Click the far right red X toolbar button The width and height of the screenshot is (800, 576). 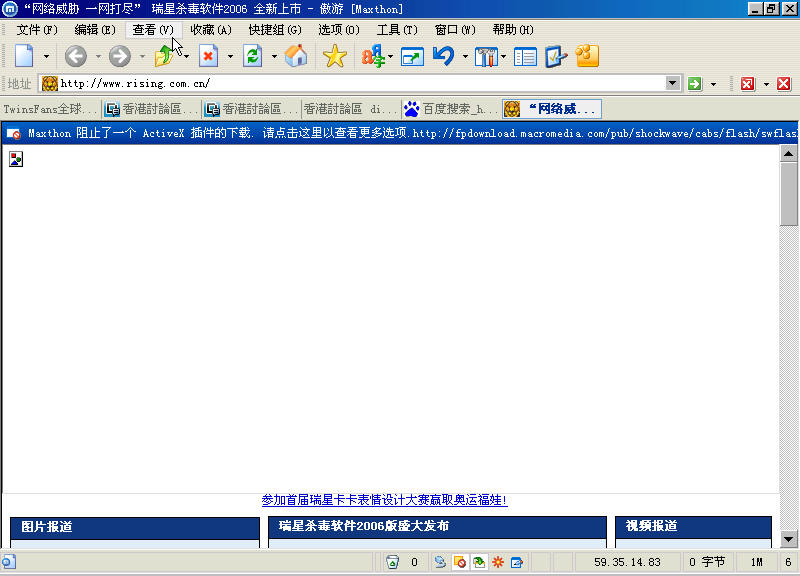tap(784, 84)
